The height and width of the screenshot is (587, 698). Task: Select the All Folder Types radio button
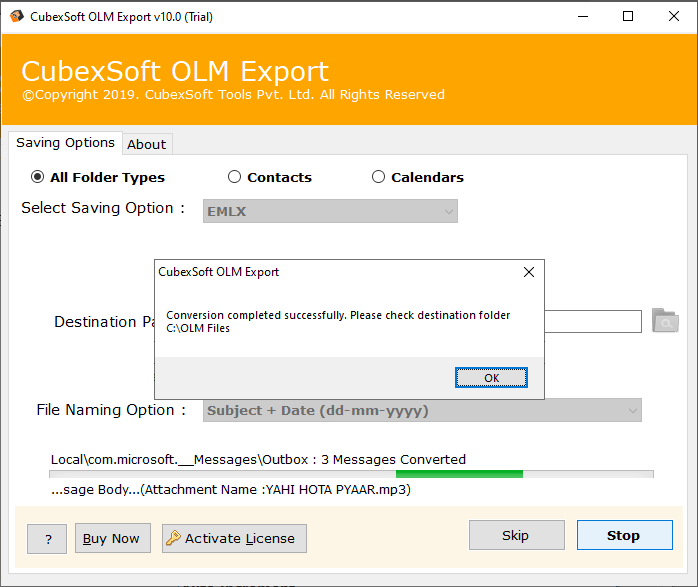coord(37,177)
